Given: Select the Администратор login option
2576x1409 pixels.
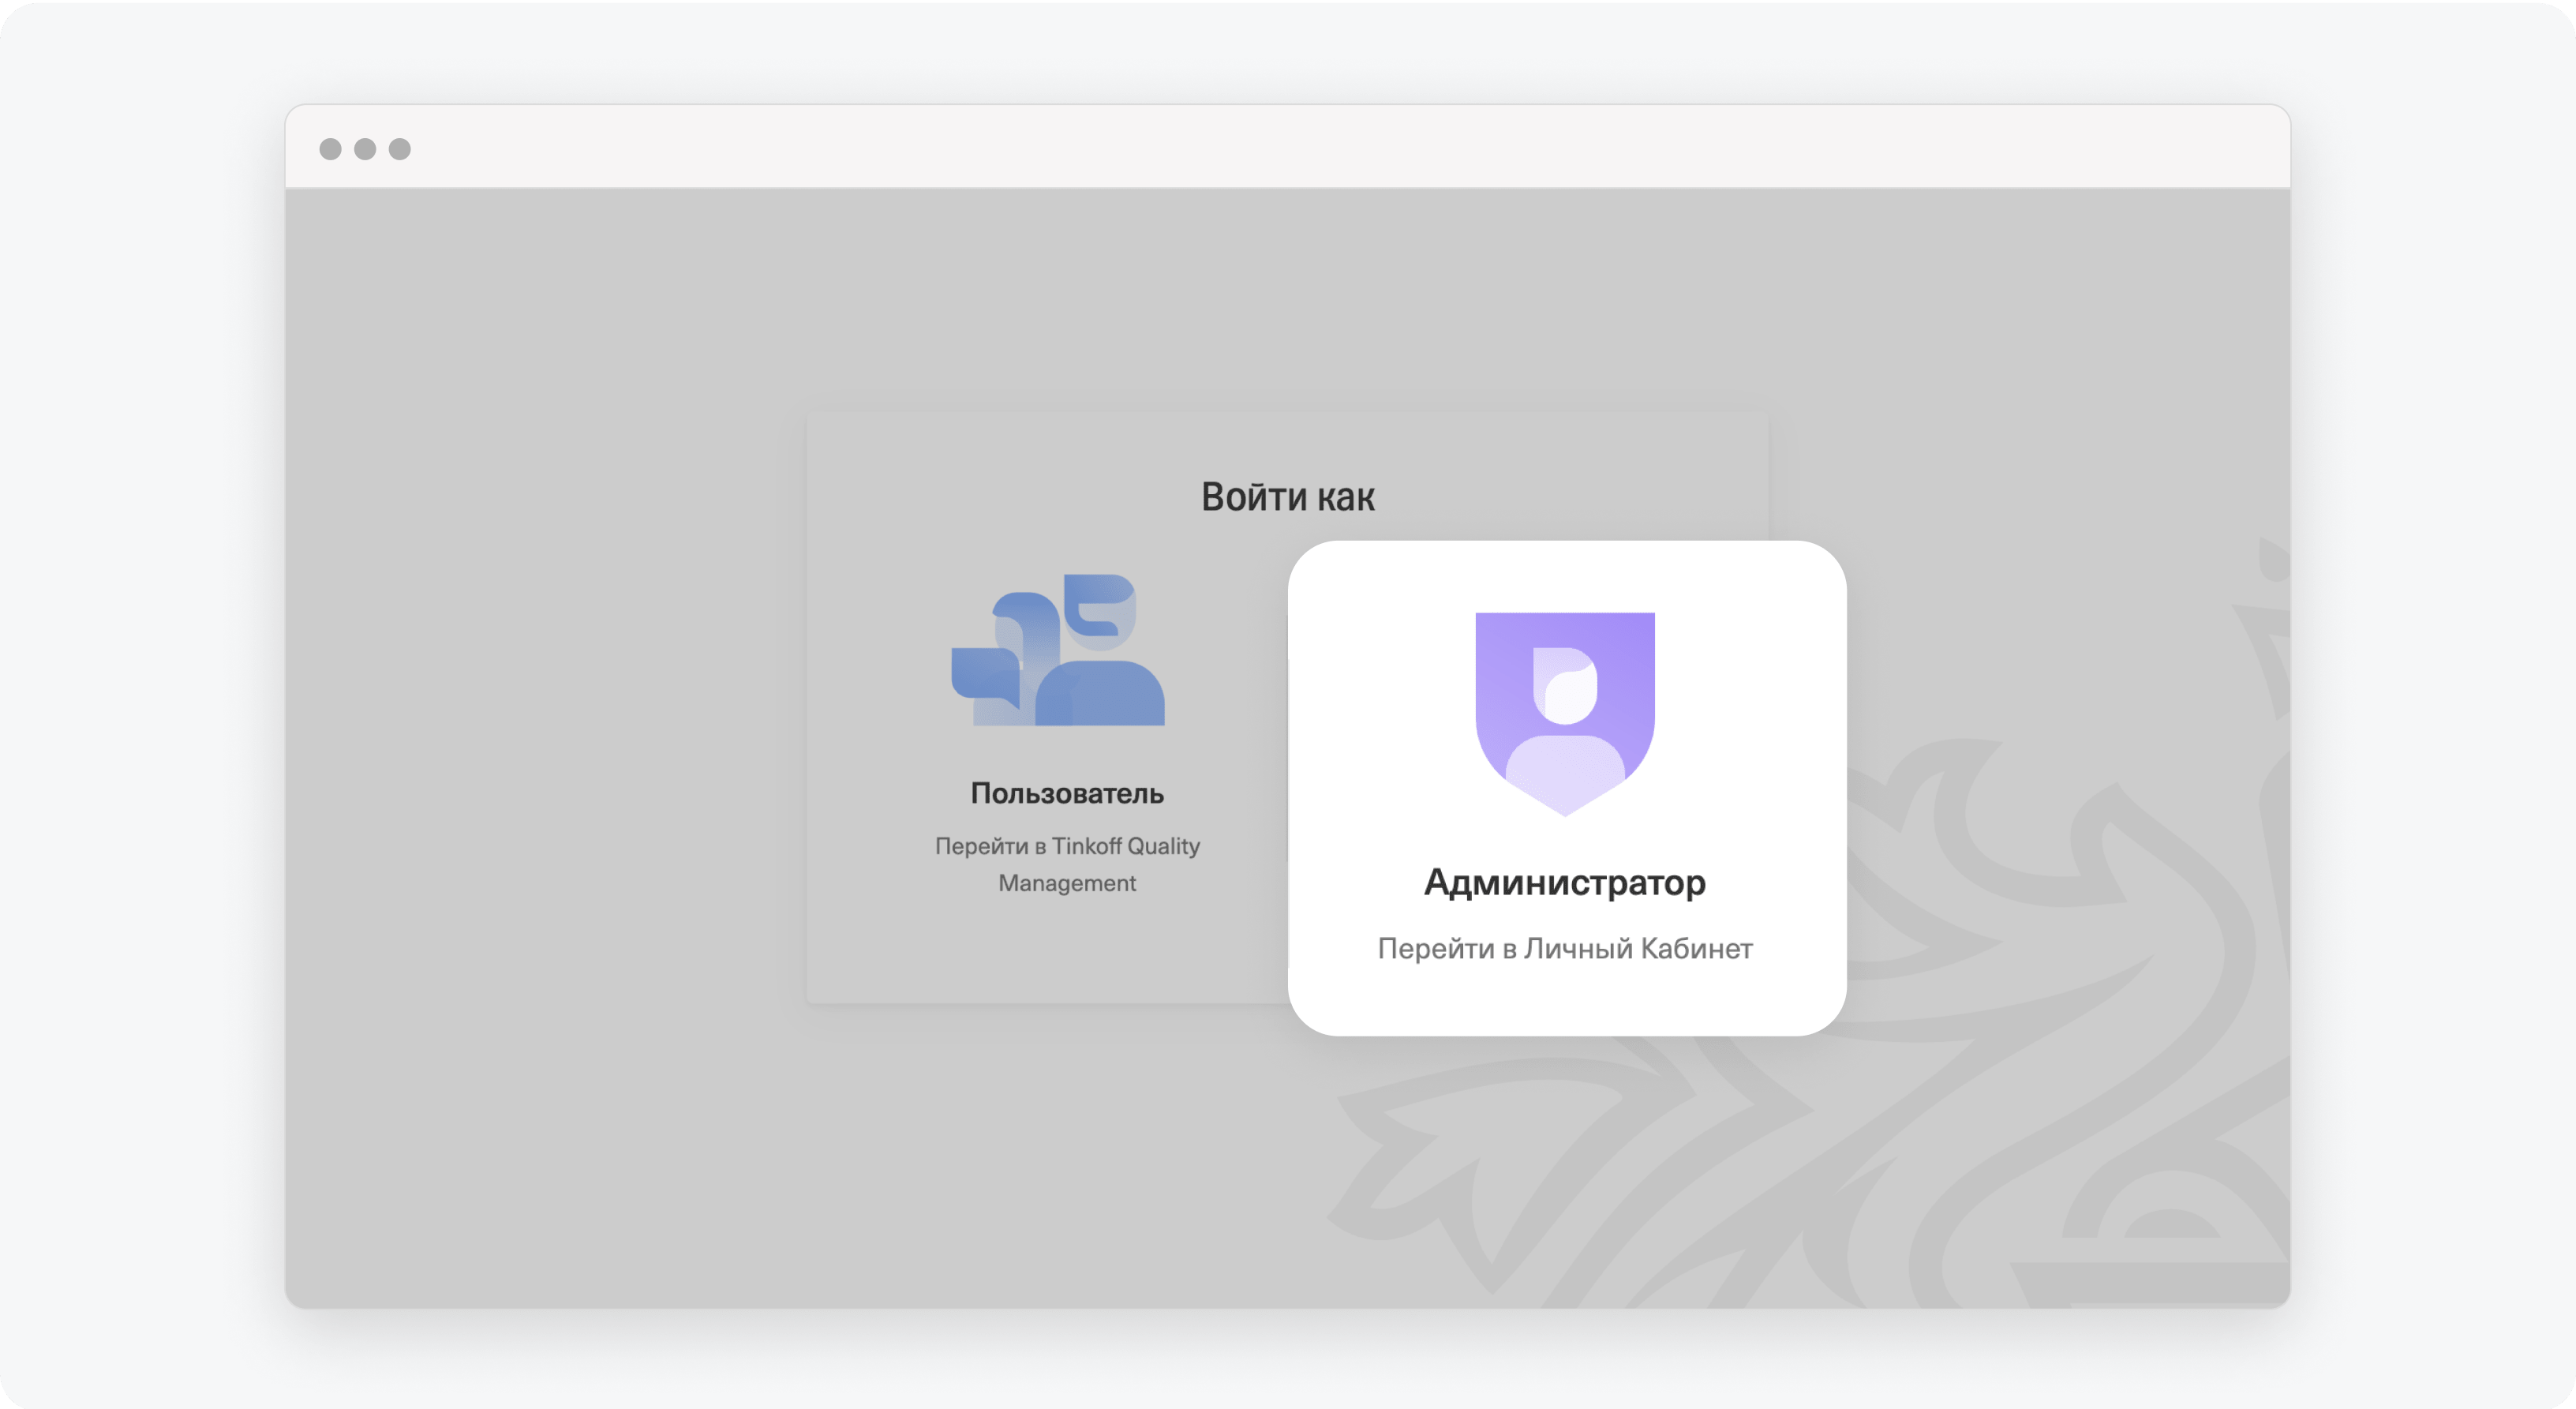Looking at the screenshot, I should 1565,882.
